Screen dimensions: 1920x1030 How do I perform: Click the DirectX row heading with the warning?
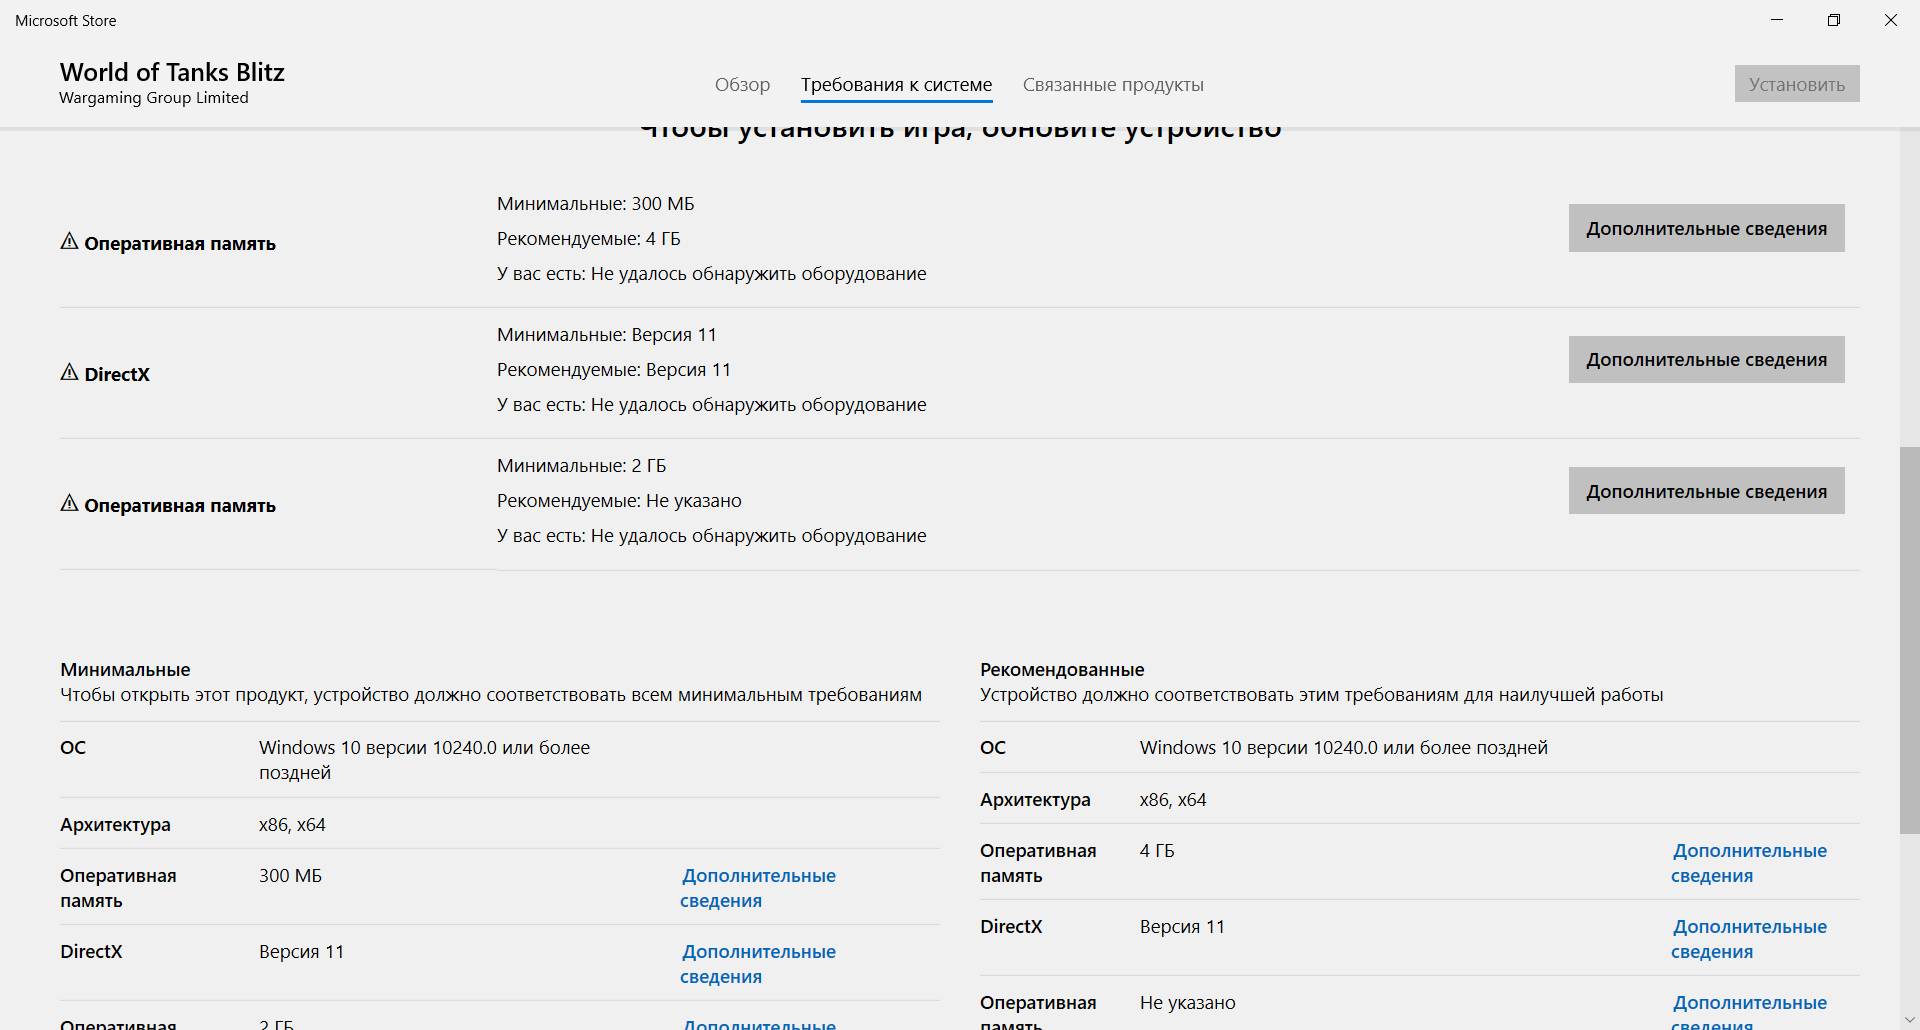[x=117, y=374]
